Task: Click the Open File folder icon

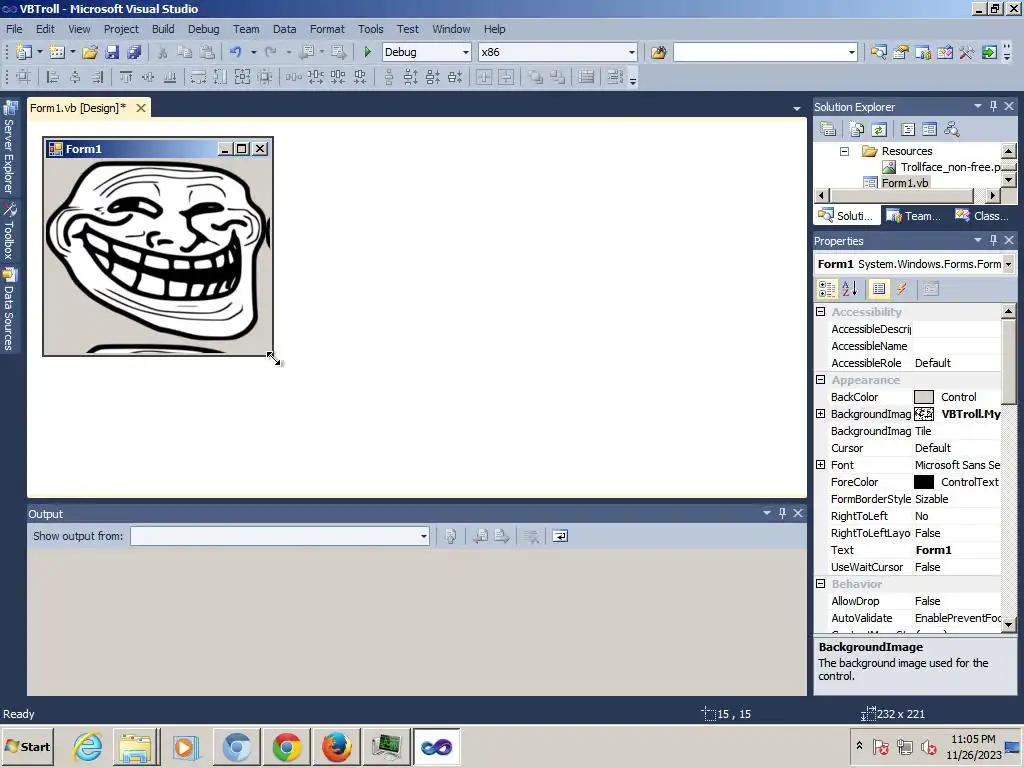Action: point(90,52)
